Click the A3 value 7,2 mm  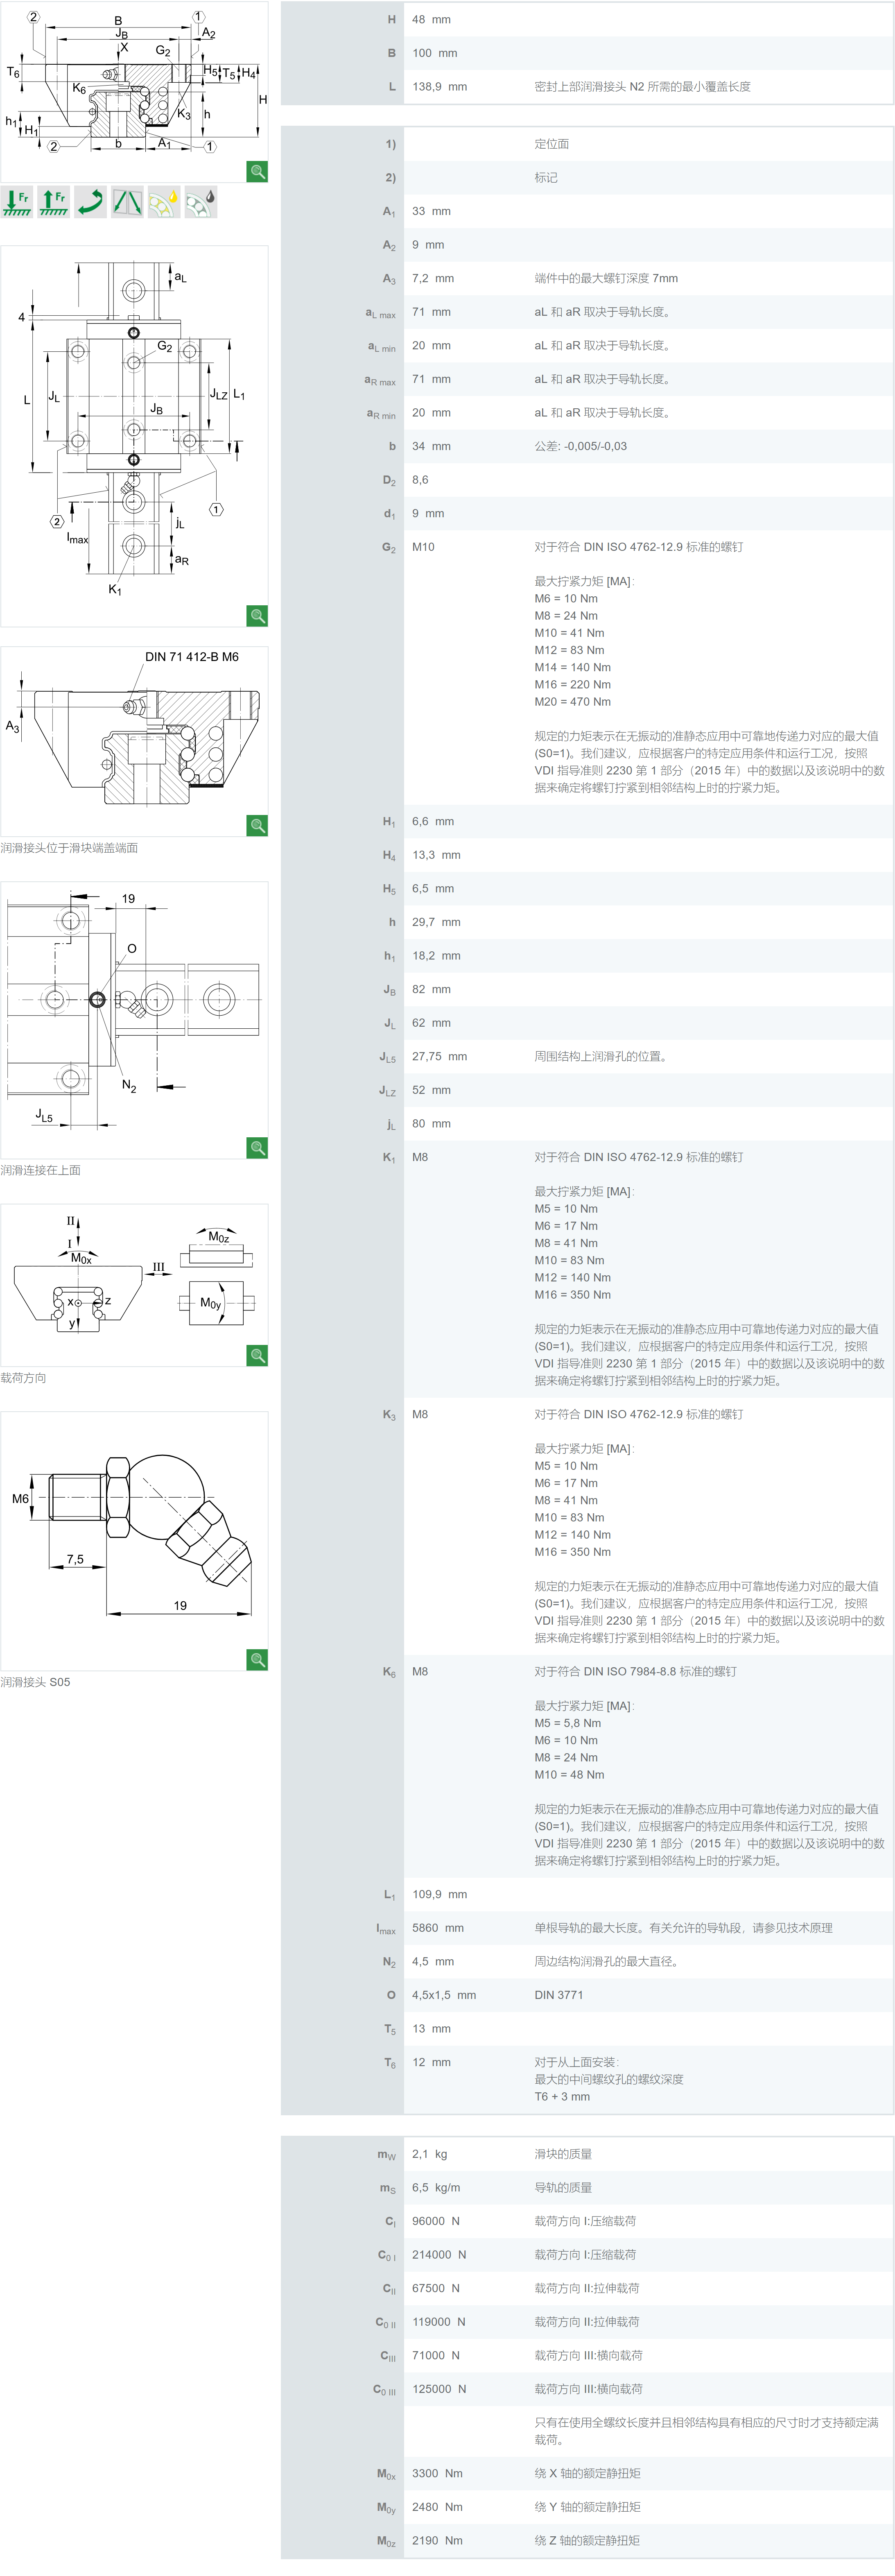pos(433,279)
